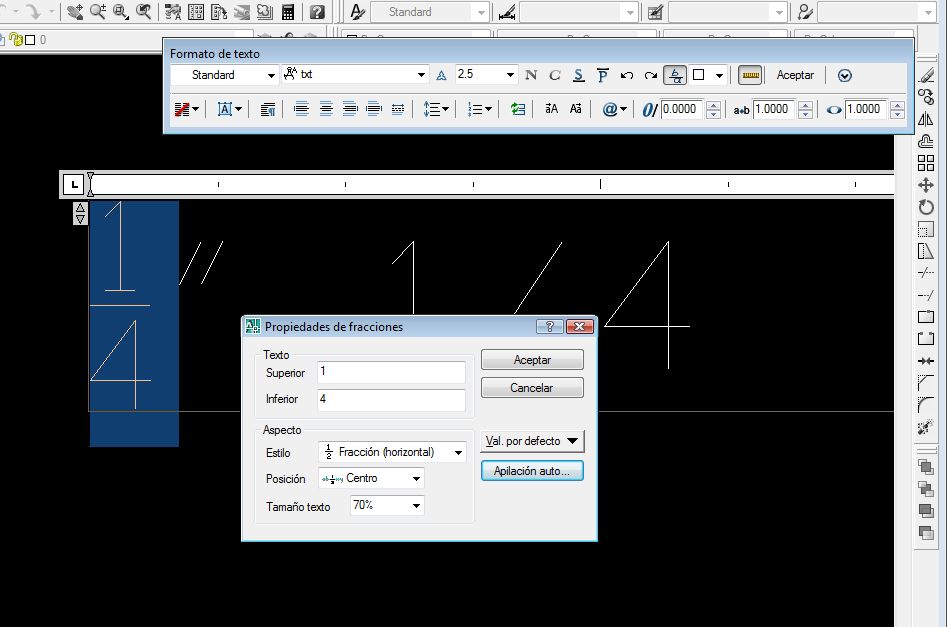Viewport: 947px width, 627px height.
Task: Open the Val. por defecto menu
Action: click(x=532, y=440)
